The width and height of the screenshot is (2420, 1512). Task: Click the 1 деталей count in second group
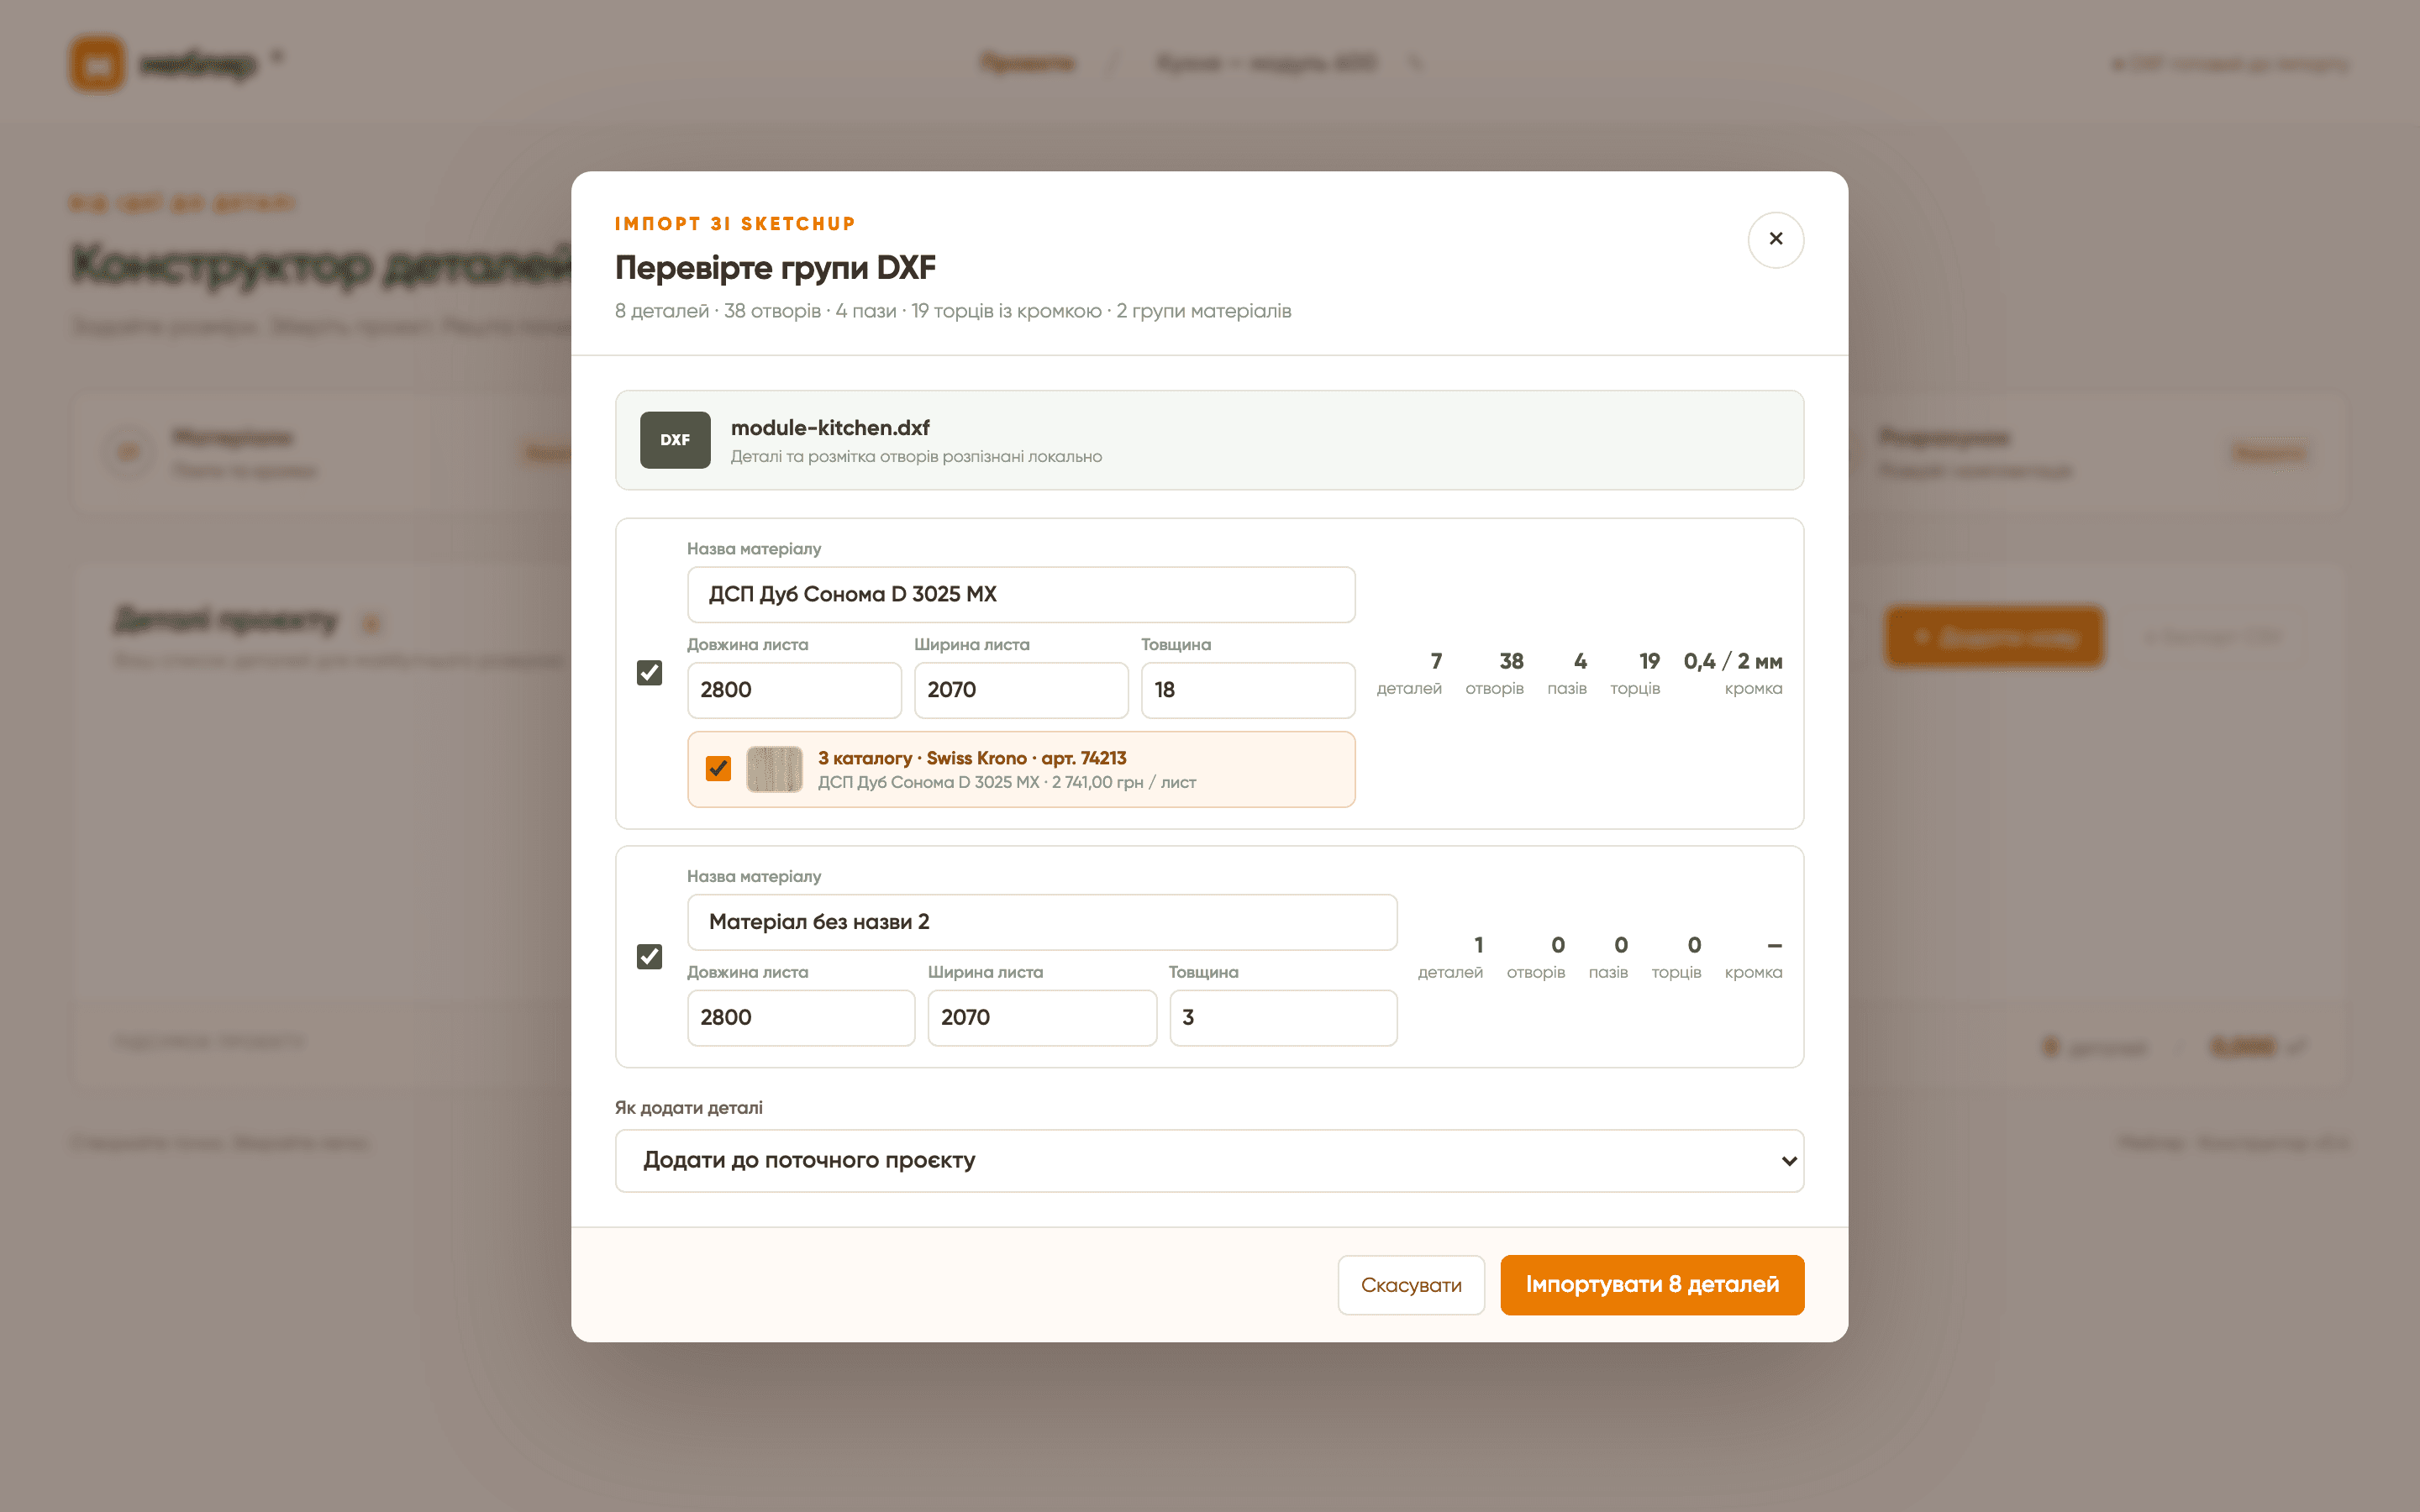point(1450,957)
